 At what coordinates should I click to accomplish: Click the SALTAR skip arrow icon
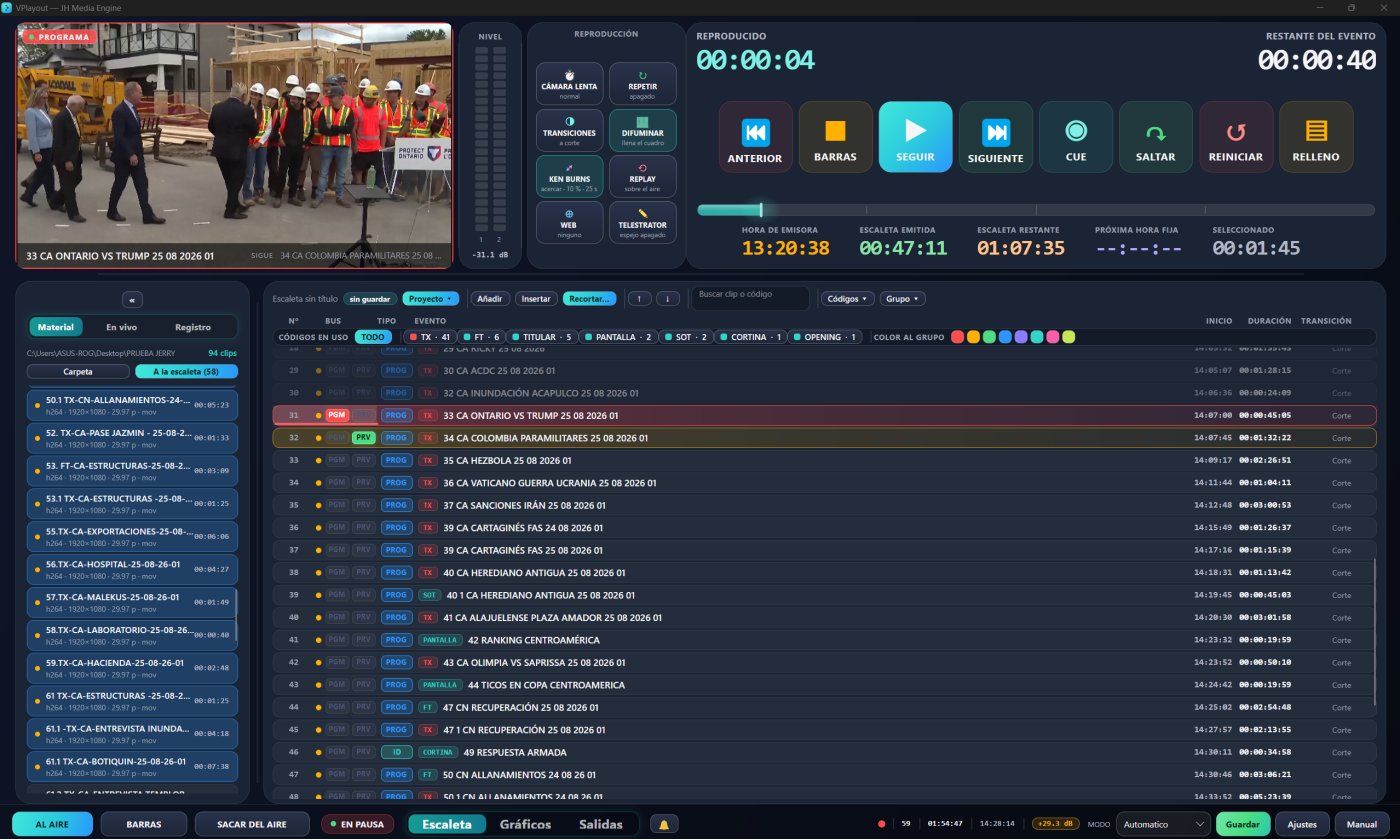(x=1156, y=132)
